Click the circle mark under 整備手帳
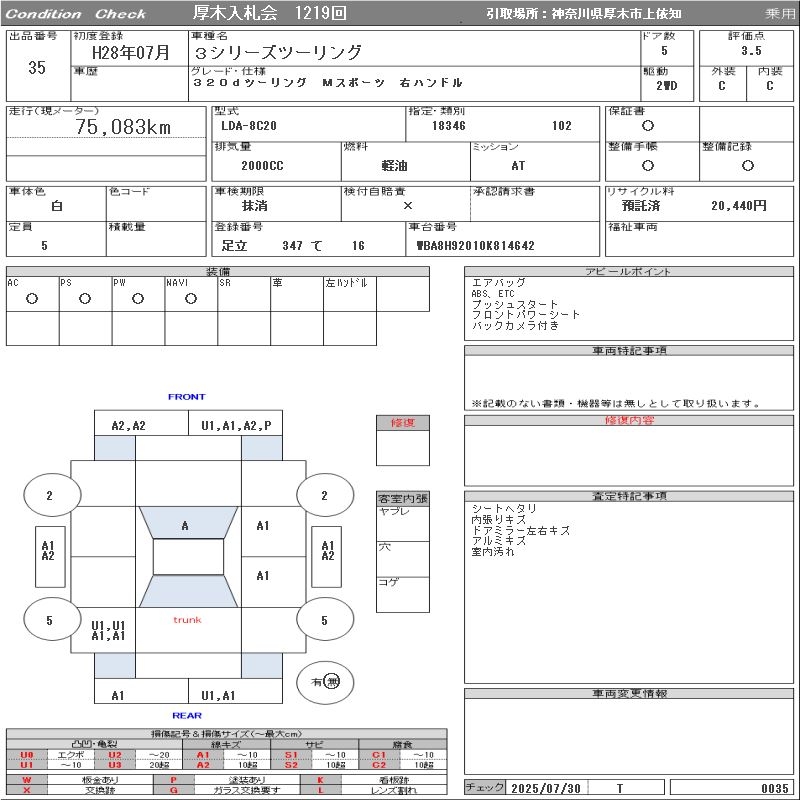The height and width of the screenshot is (800, 800). (647, 165)
